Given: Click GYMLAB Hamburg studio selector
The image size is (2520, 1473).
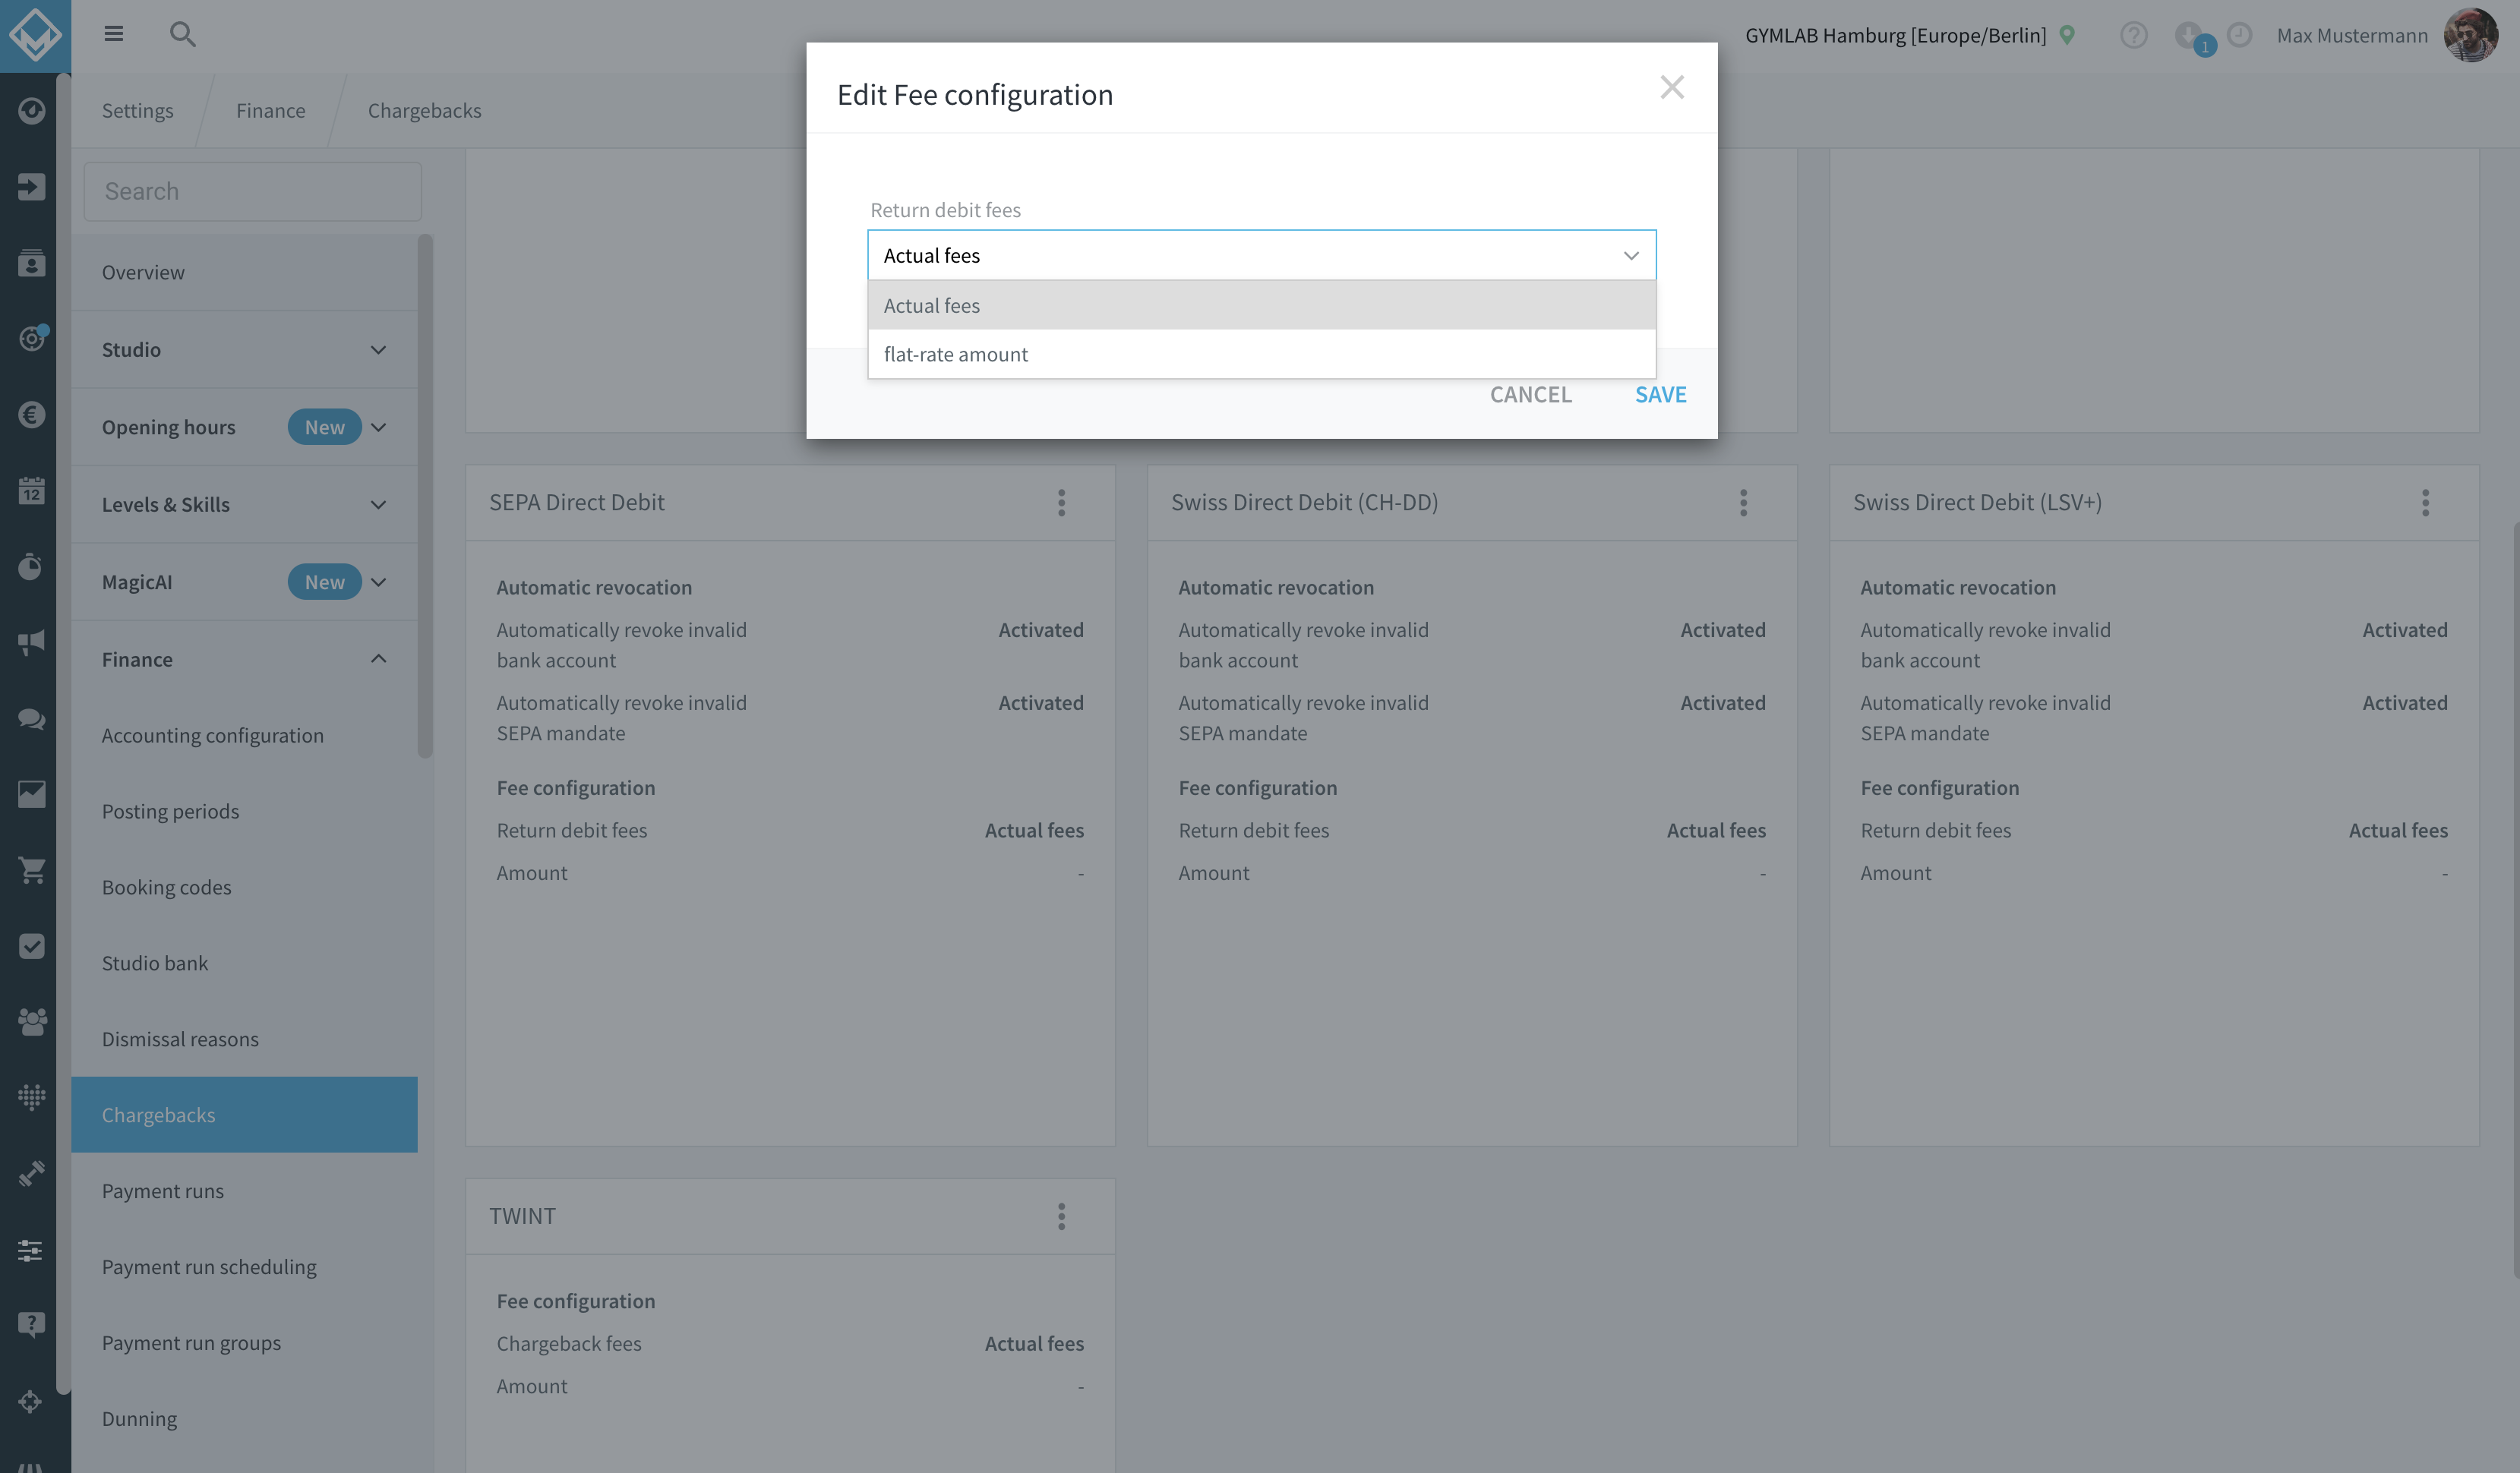Looking at the screenshot, I should [1895, 35].
